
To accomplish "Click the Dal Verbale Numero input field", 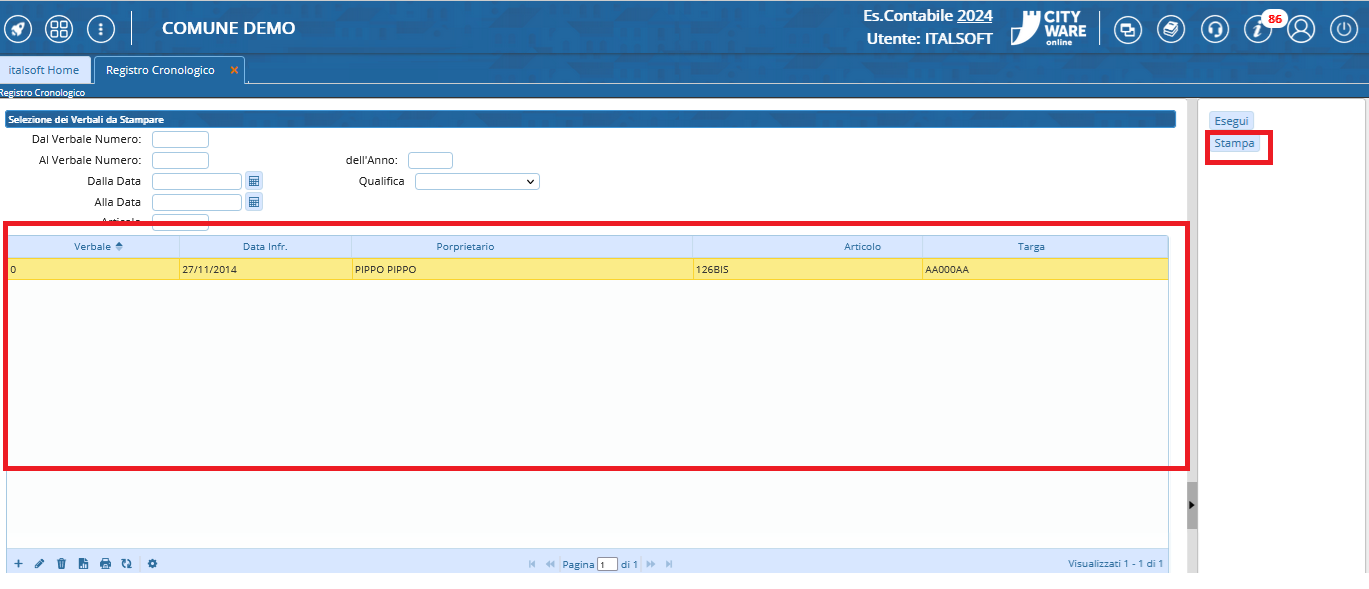I will coord(180,139).
